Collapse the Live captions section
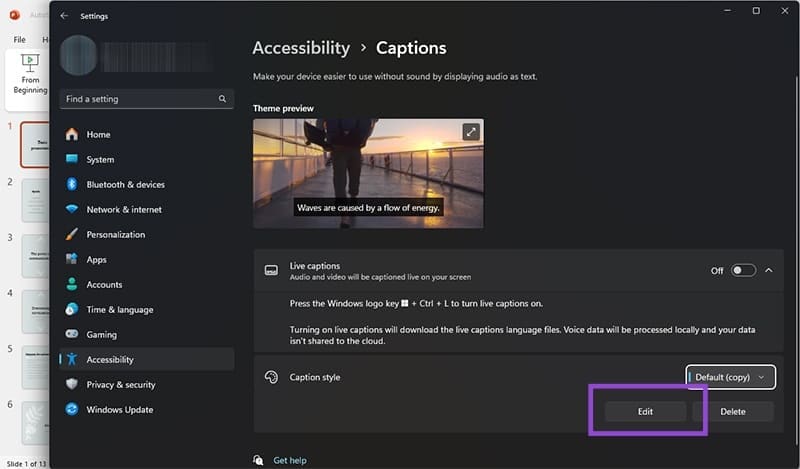 click(769, 270)
